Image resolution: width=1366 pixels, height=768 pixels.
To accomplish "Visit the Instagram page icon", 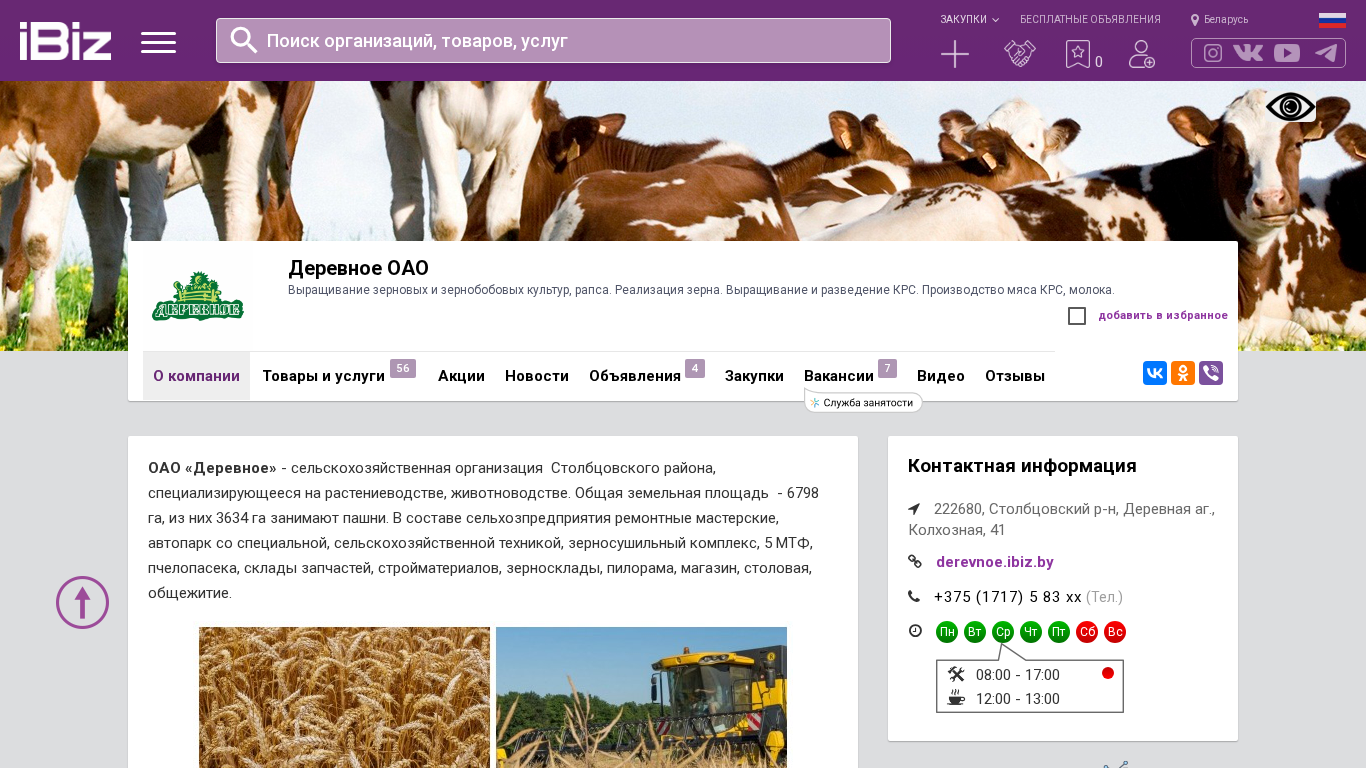I will click(1213, 53).
